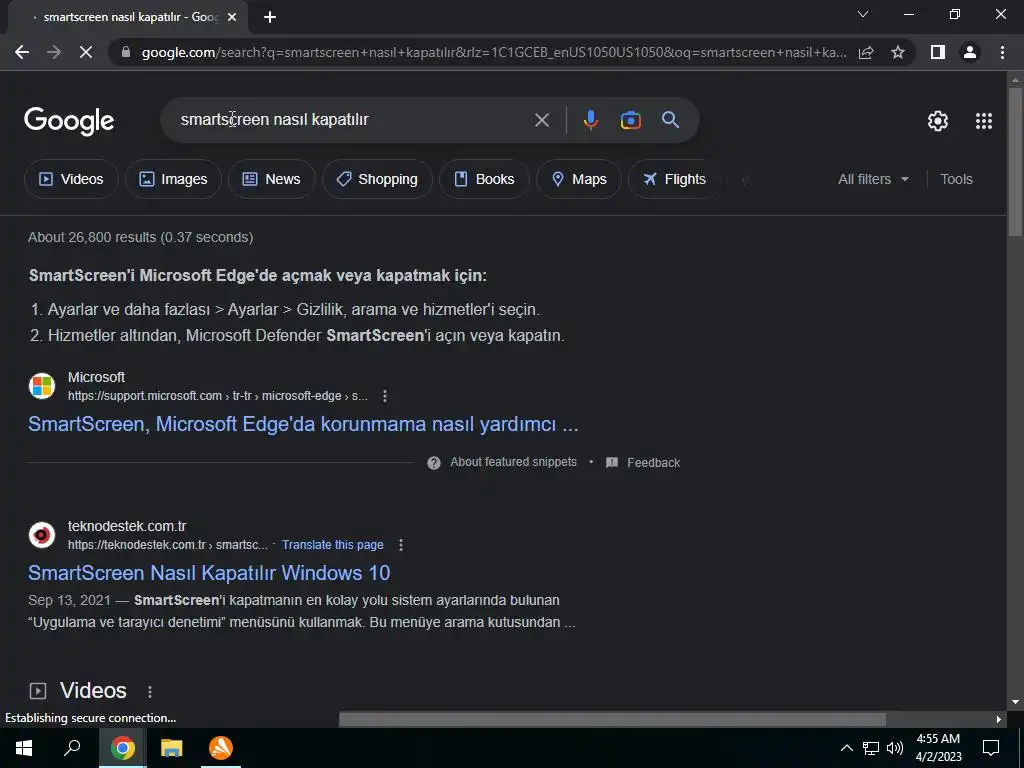
Task: Click the scrollbar's right arrow
Action: 999,719
